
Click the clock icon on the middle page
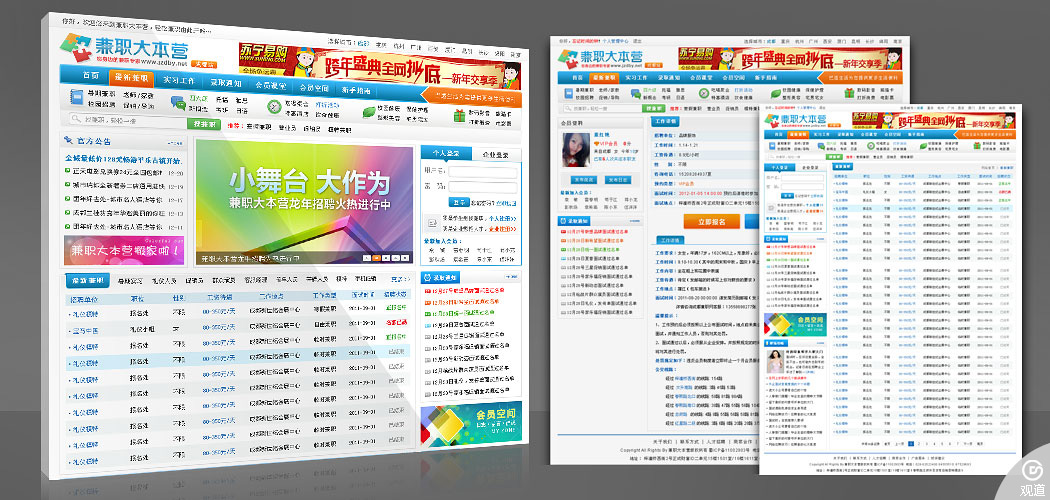[703, 93]
